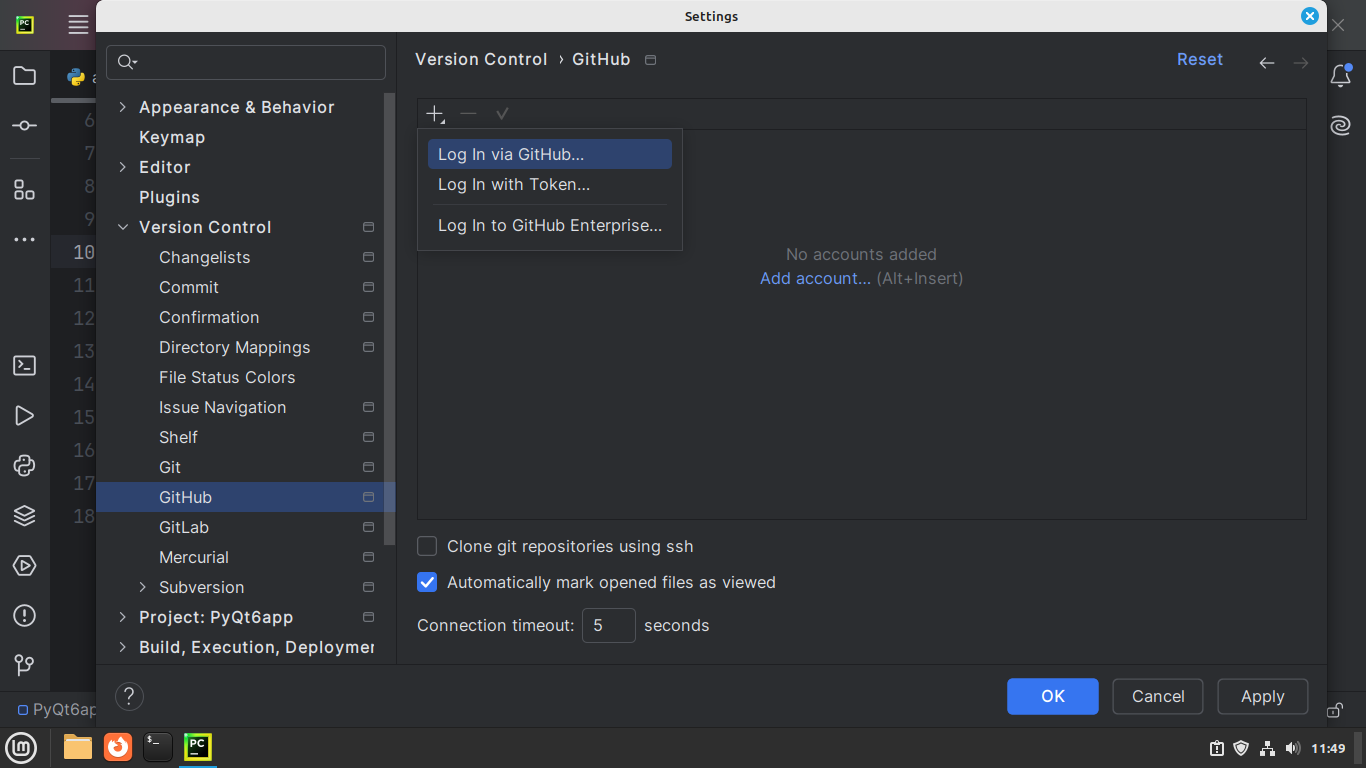The width and height of the screenshot is (1366, 768).
Task: Click the Connection timeout input field
Action: pyautogui.click(x=609, y=625)
